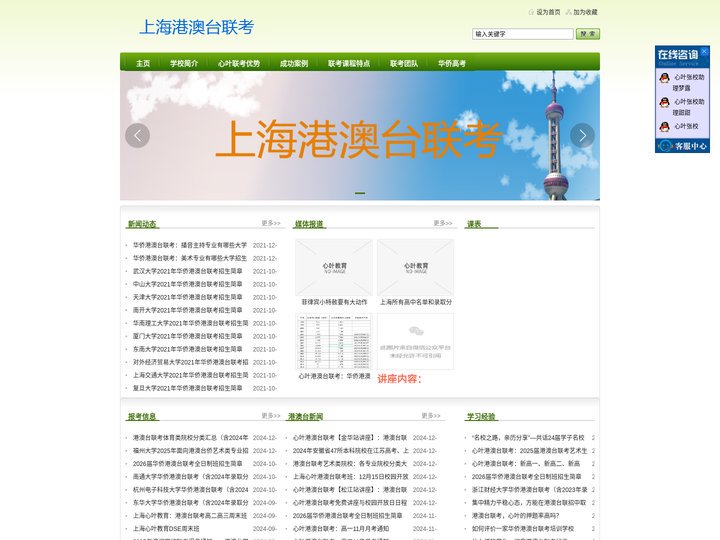Open 如何评价一家华侨港澳台联考培训学校
Image resolution: width=720 pixels, height=540 pixels.
[523, 529]
